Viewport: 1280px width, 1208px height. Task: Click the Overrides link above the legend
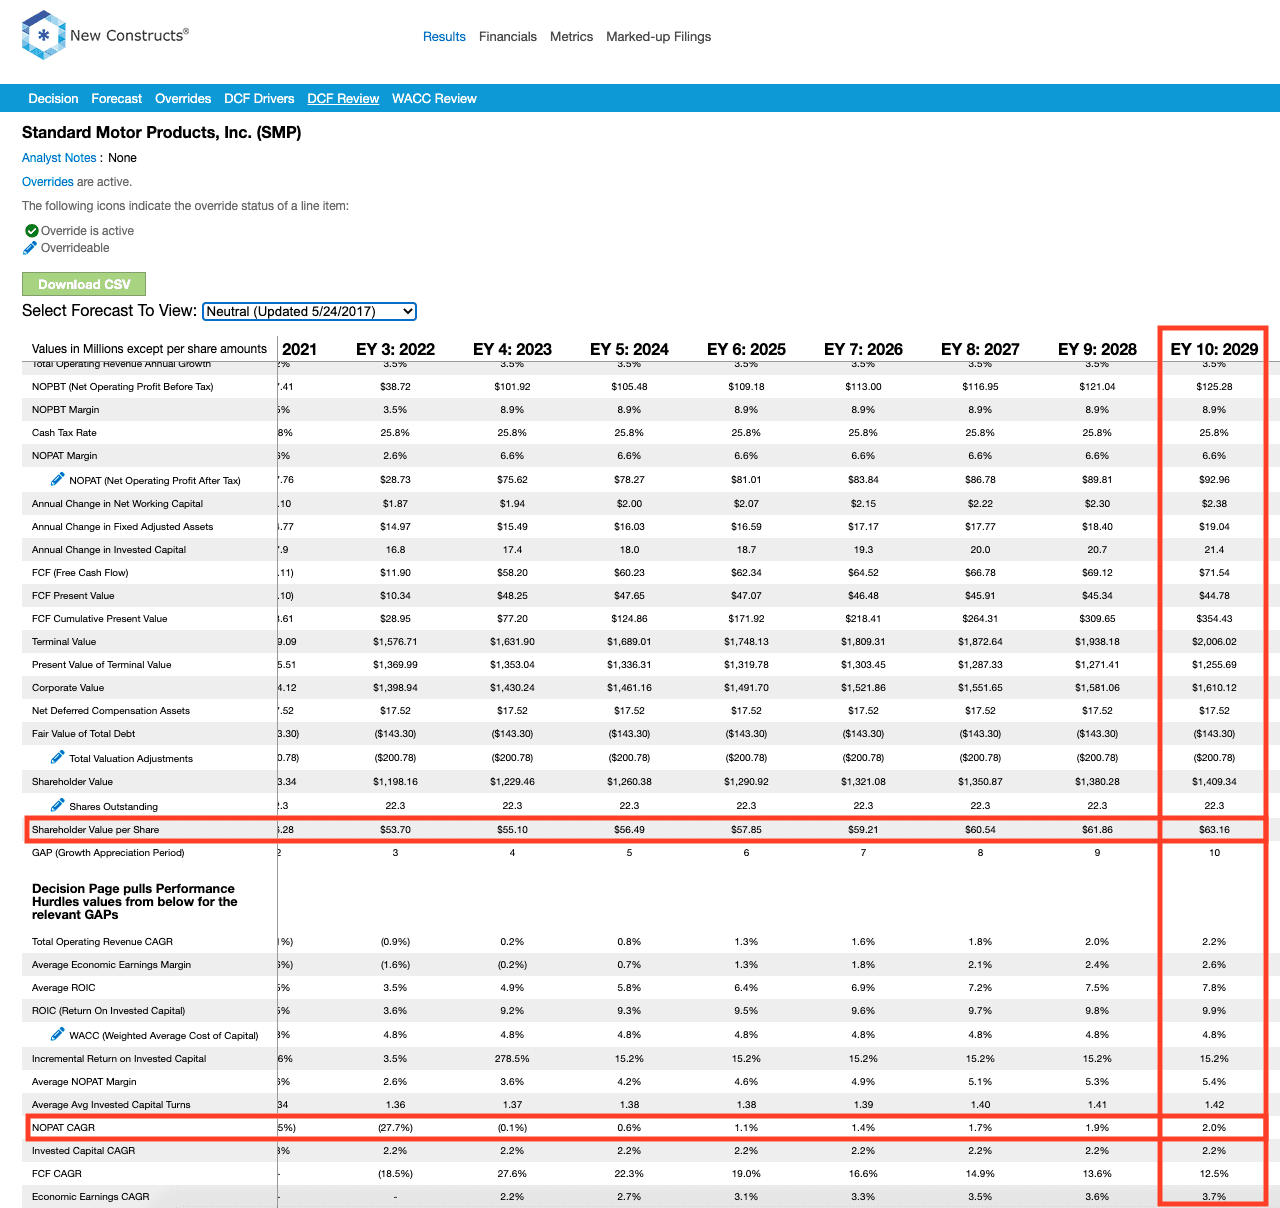click(x=48, y=182)
